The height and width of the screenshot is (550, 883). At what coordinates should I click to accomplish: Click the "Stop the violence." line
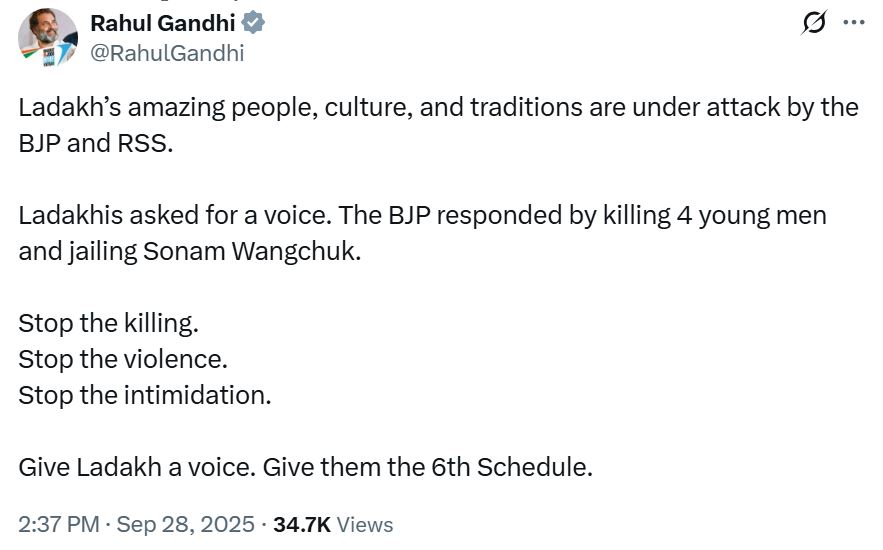121,358
